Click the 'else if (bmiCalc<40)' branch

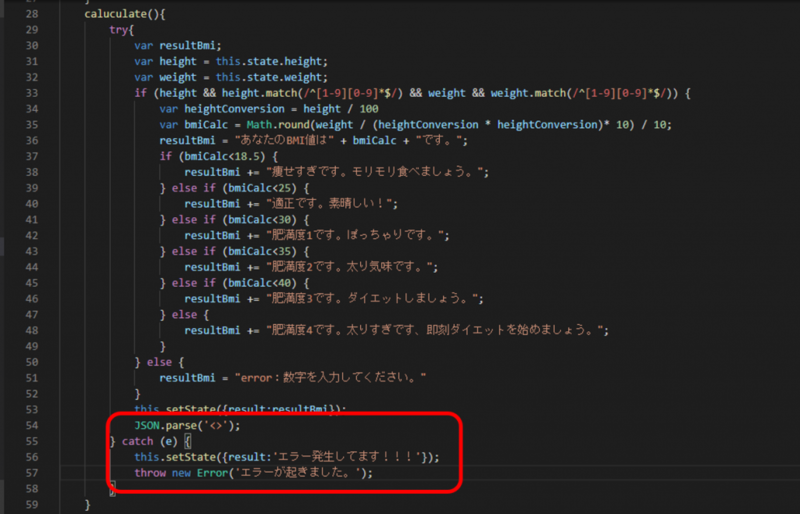(240, 283)
